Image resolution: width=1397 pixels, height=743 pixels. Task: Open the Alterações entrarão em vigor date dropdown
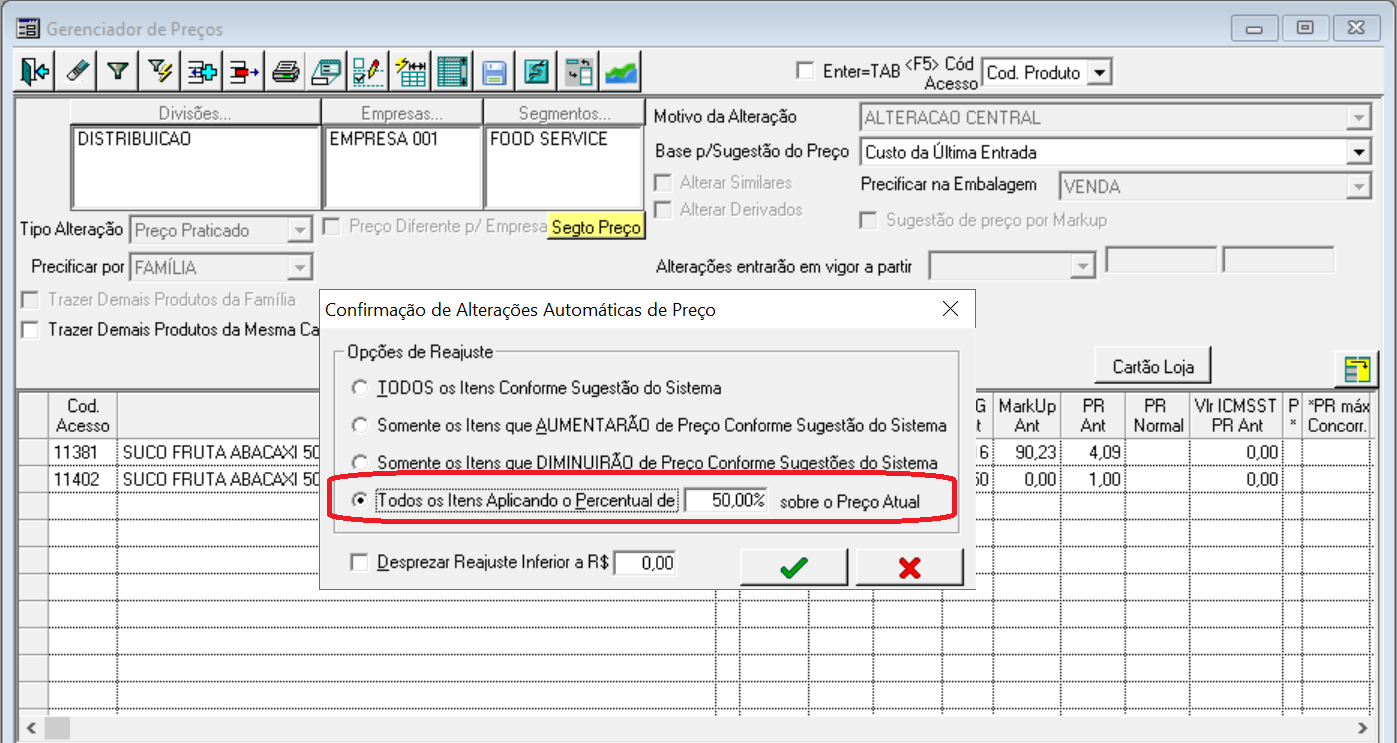click(x=1081, y=266)
